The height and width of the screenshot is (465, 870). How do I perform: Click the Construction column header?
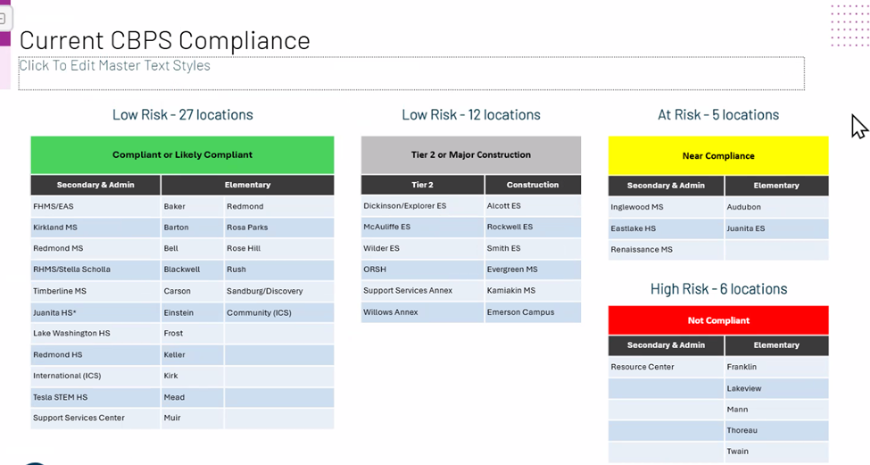[x=532, y=185]
